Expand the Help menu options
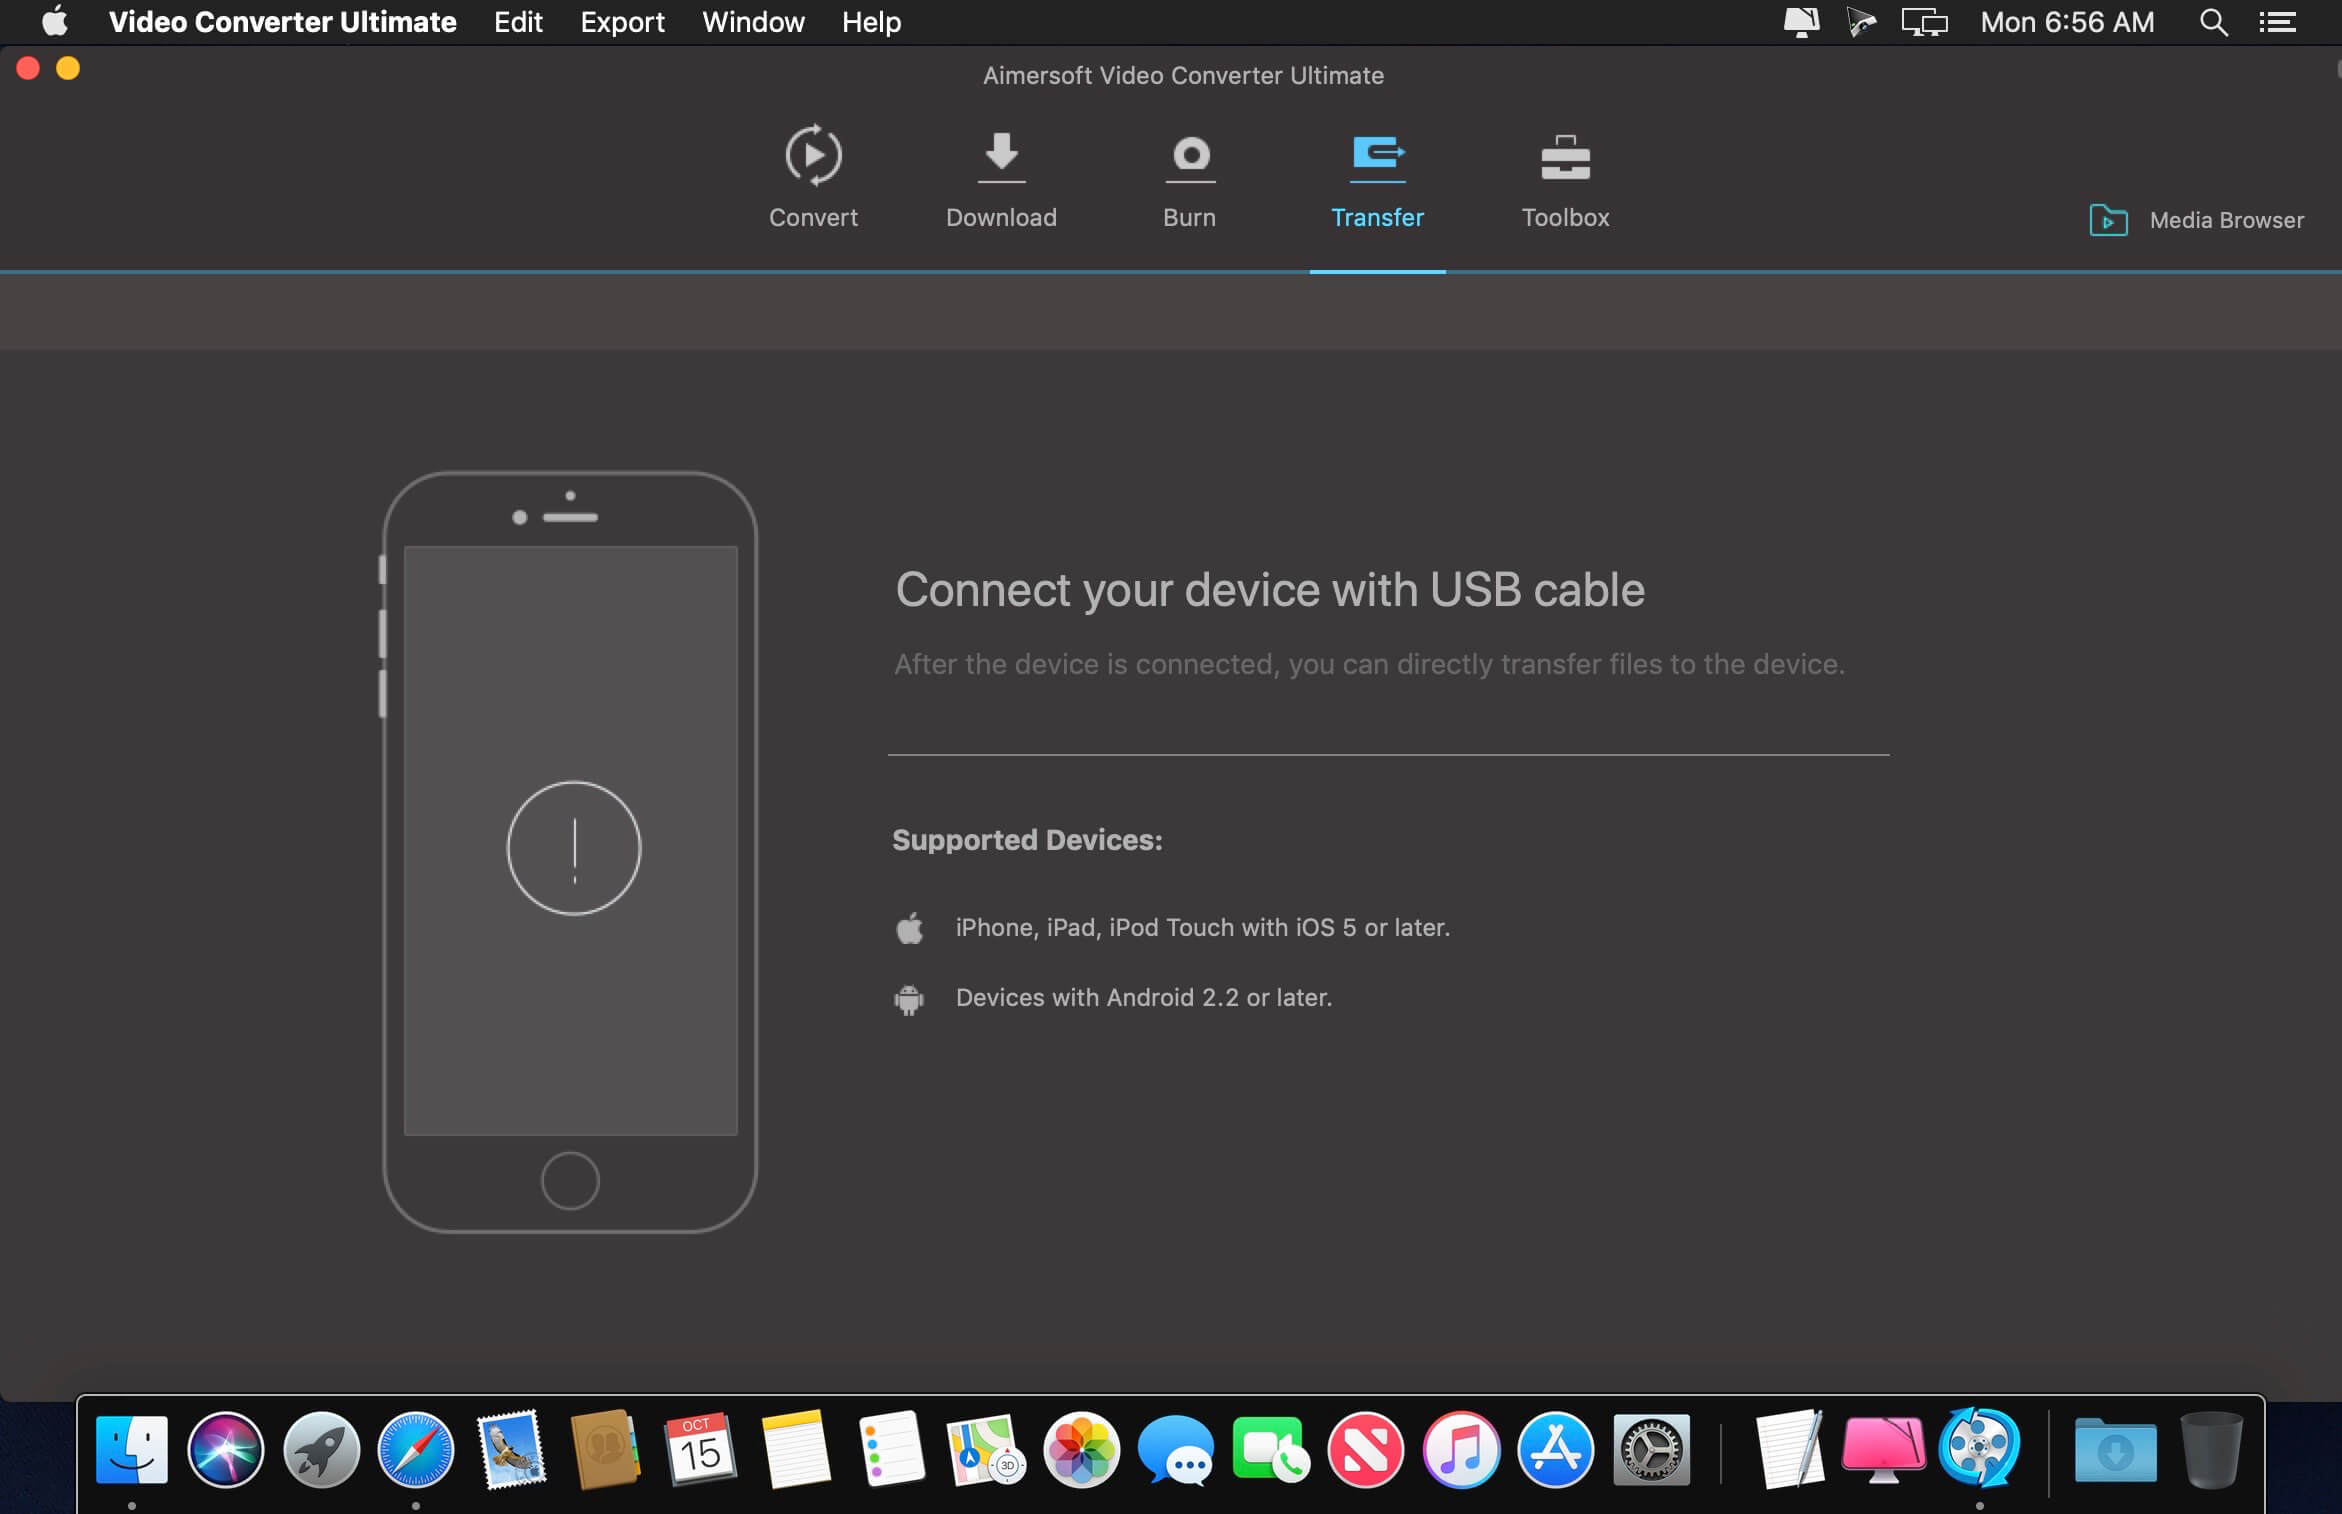2342x1514 pixels. [x=869, y=20]
